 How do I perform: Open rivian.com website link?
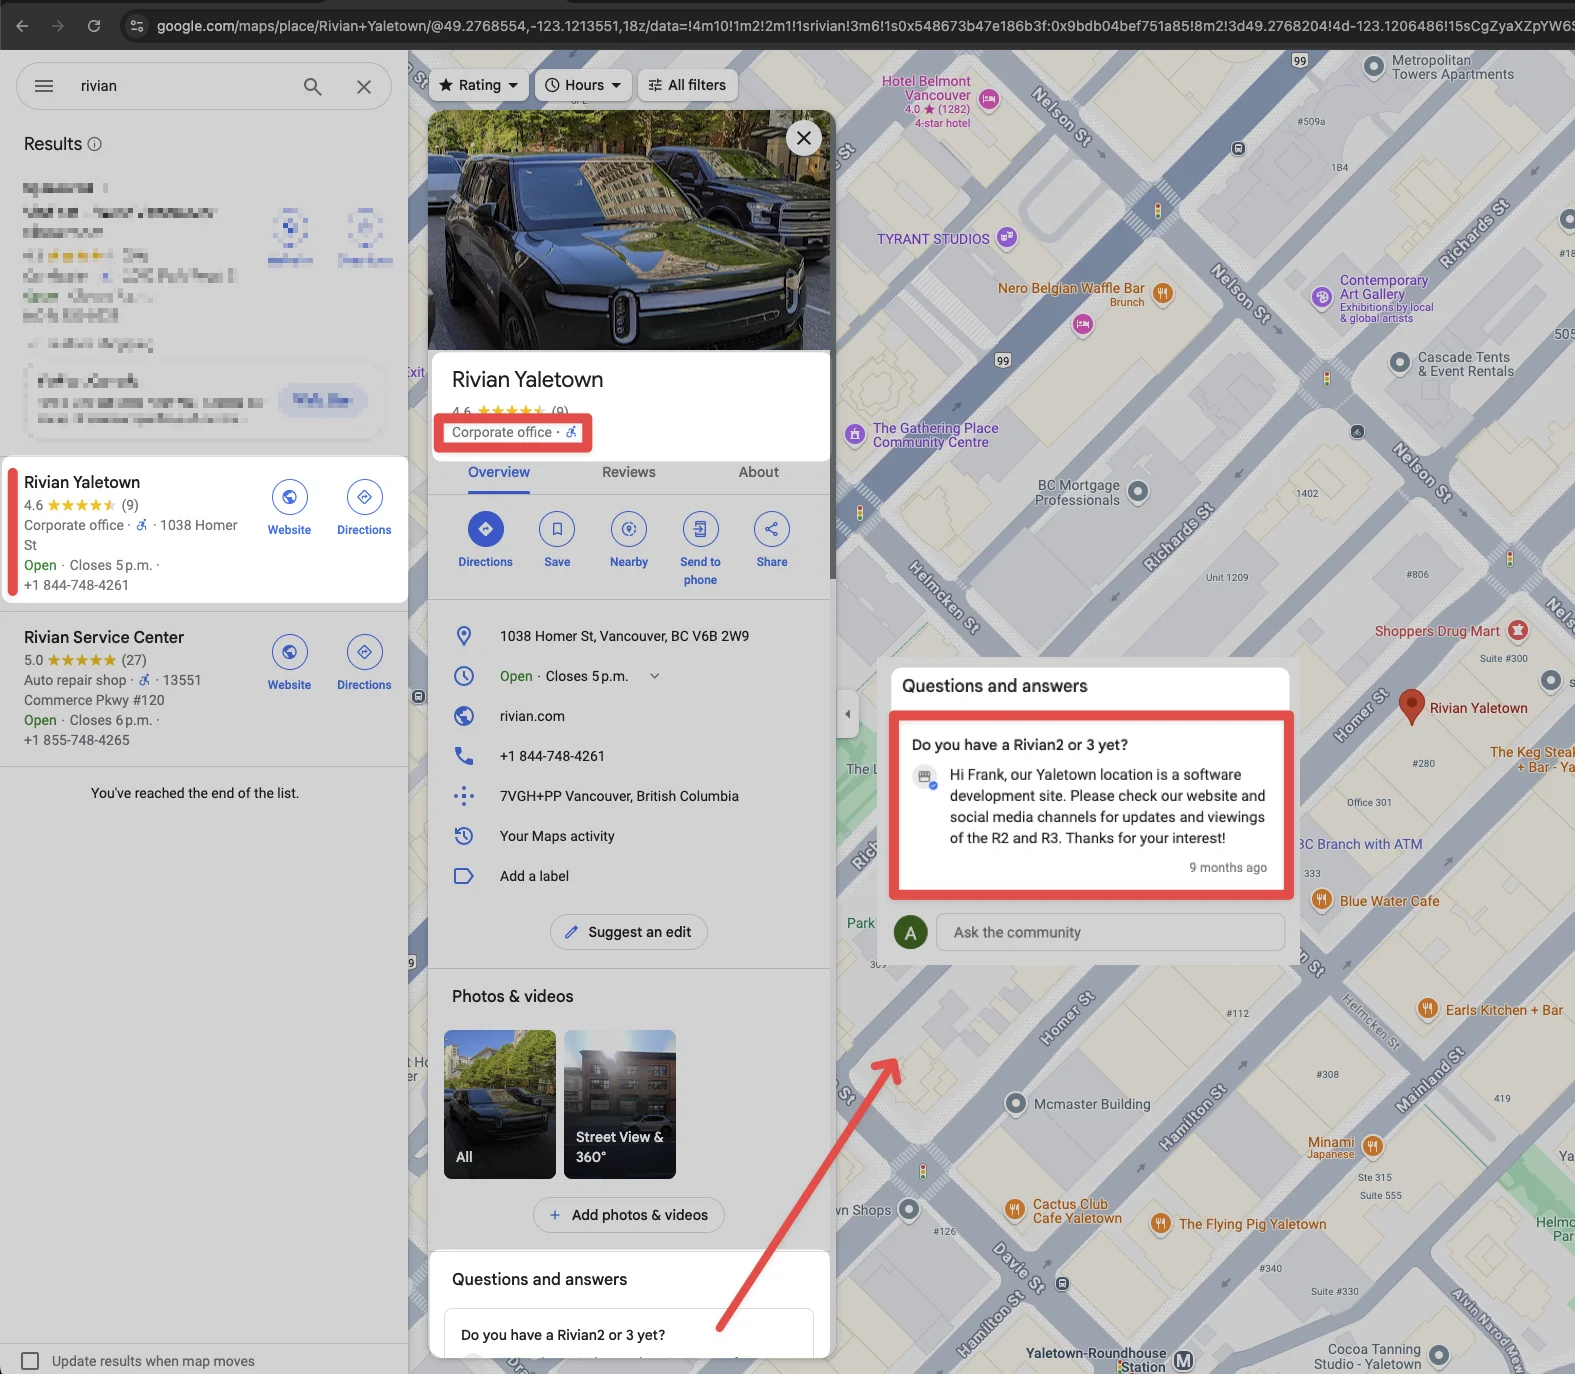click(x=532, y=716)
